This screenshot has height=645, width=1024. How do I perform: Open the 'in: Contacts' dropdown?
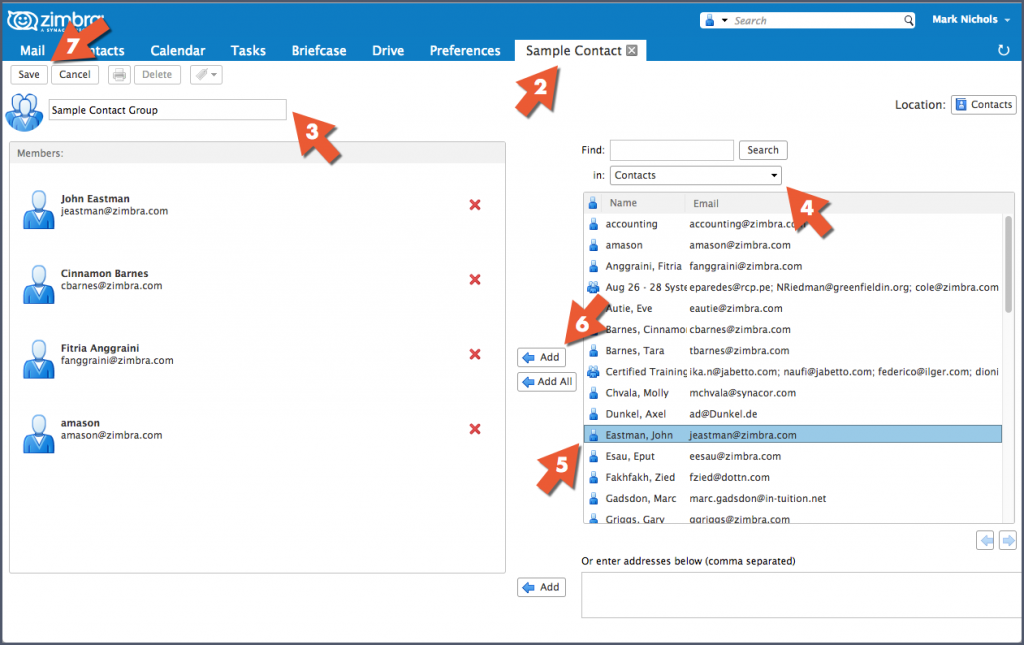[x=695, y=175]
